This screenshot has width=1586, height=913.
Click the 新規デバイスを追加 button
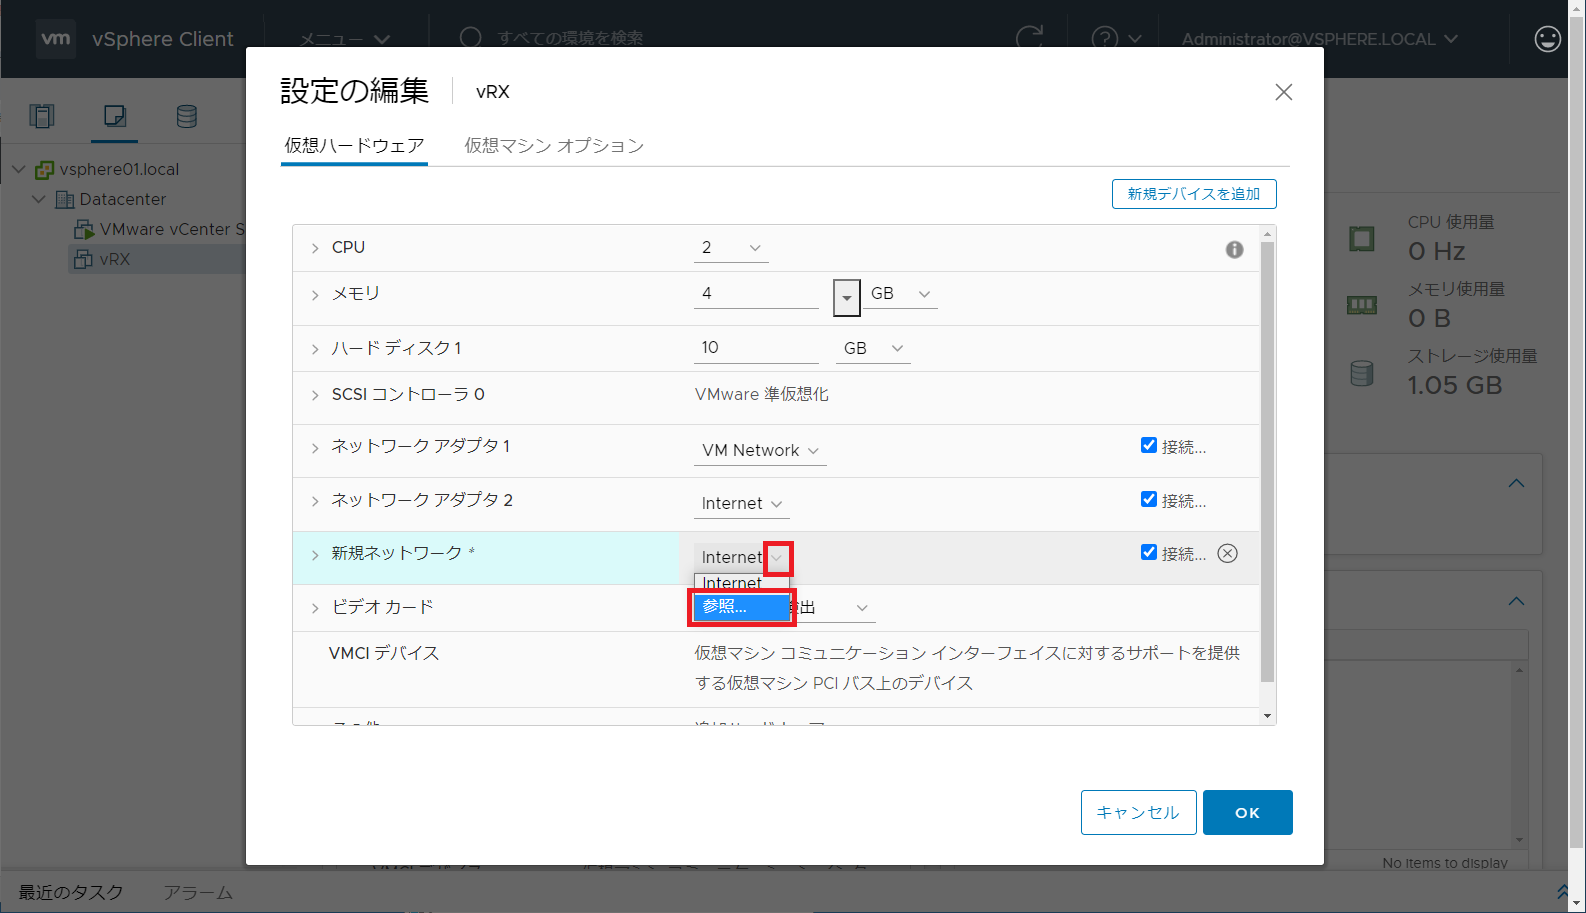(1194, 194)
